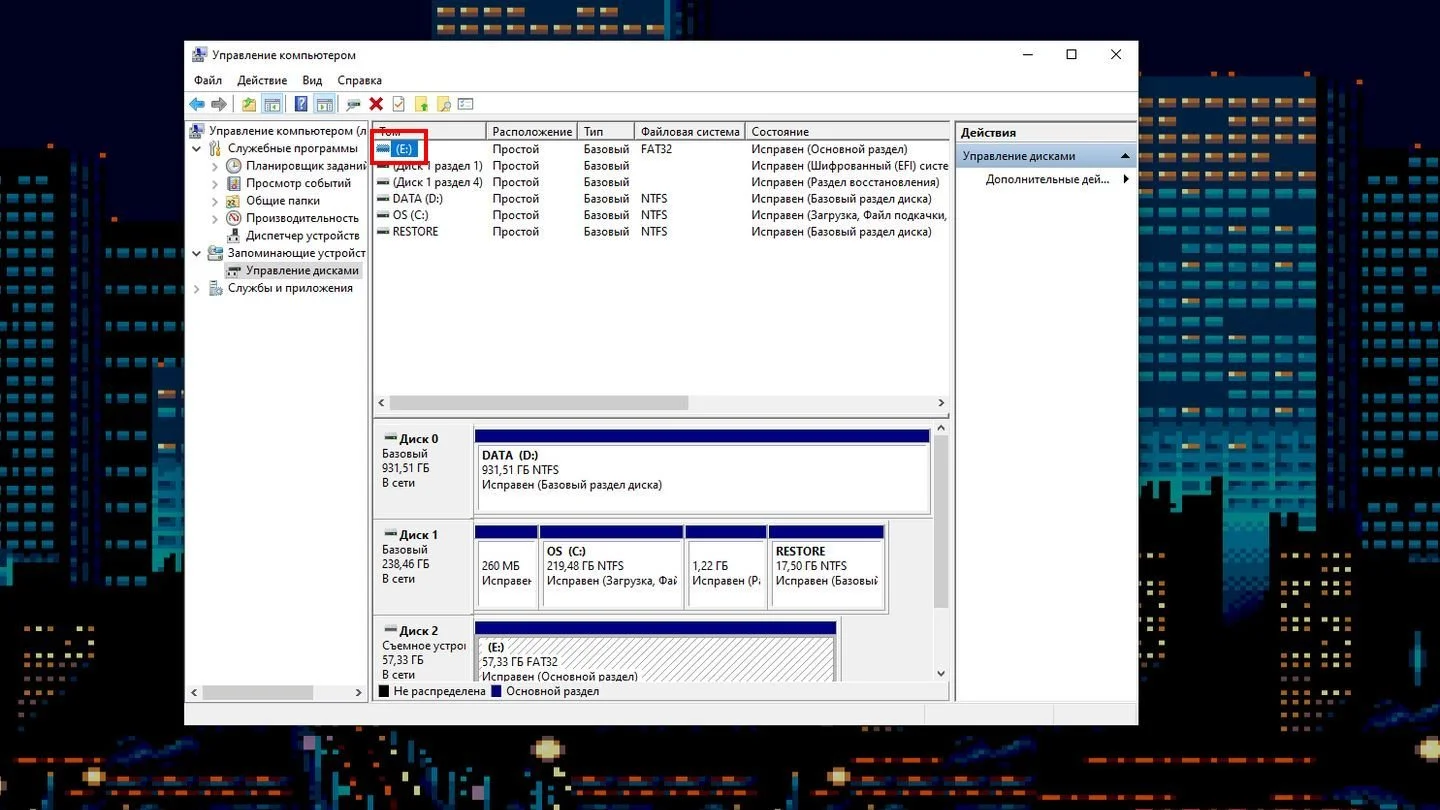Click the checklist settings icon in toolbar
The height and width of the screenshot is (810, 1440).
point(465,104)
